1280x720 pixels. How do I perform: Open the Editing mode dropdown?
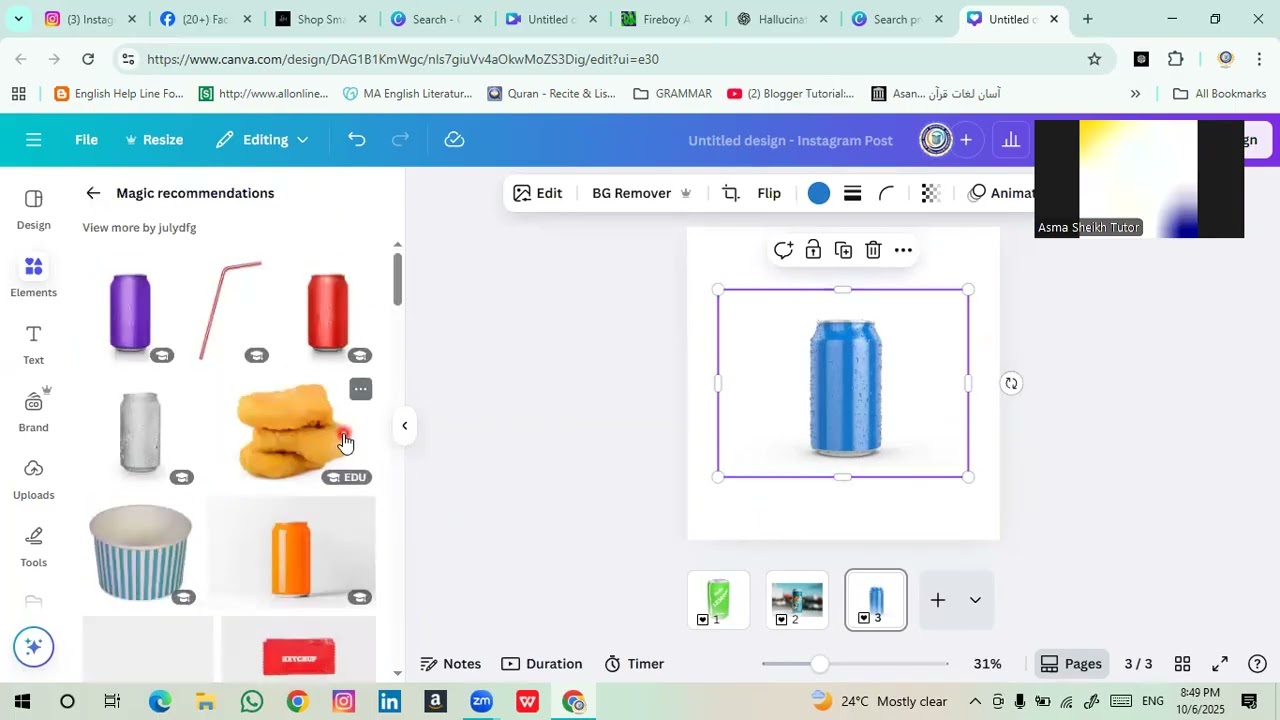tap(262, 140)
